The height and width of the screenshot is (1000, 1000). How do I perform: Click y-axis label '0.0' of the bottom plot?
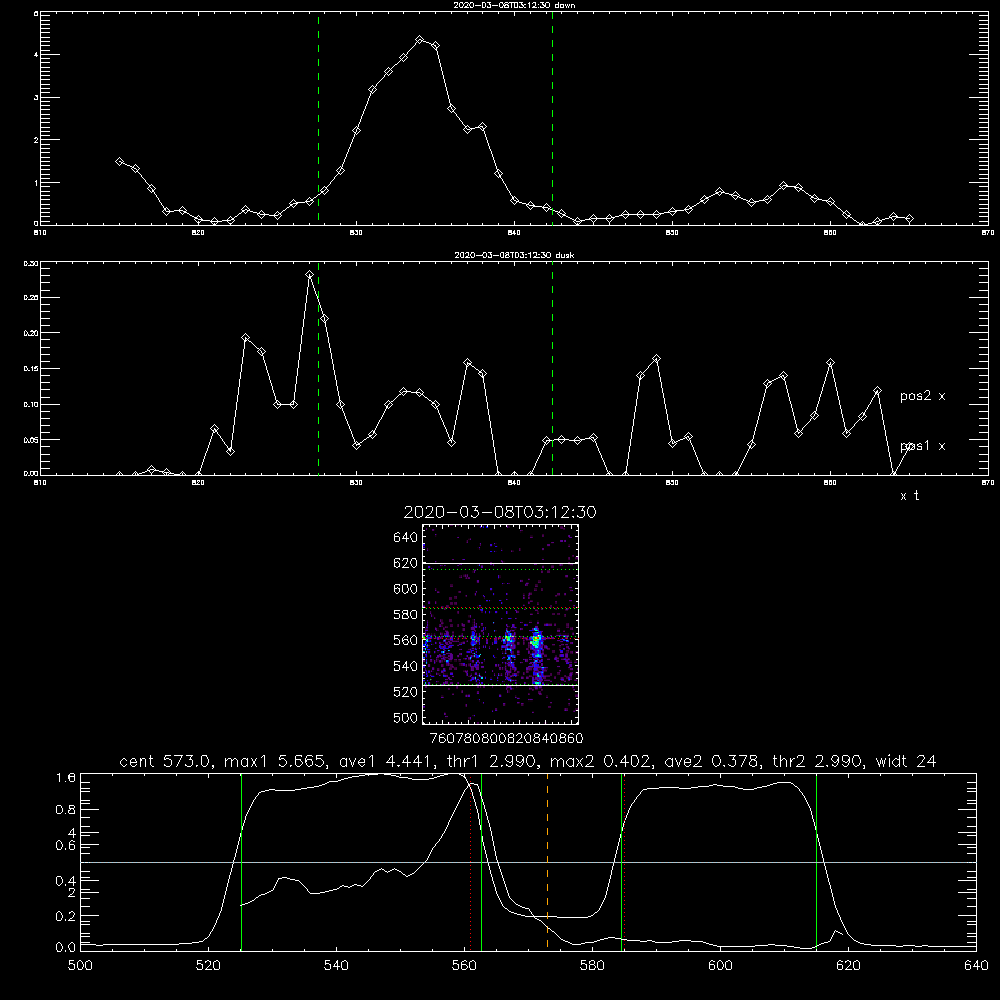(x=66, y=948)
